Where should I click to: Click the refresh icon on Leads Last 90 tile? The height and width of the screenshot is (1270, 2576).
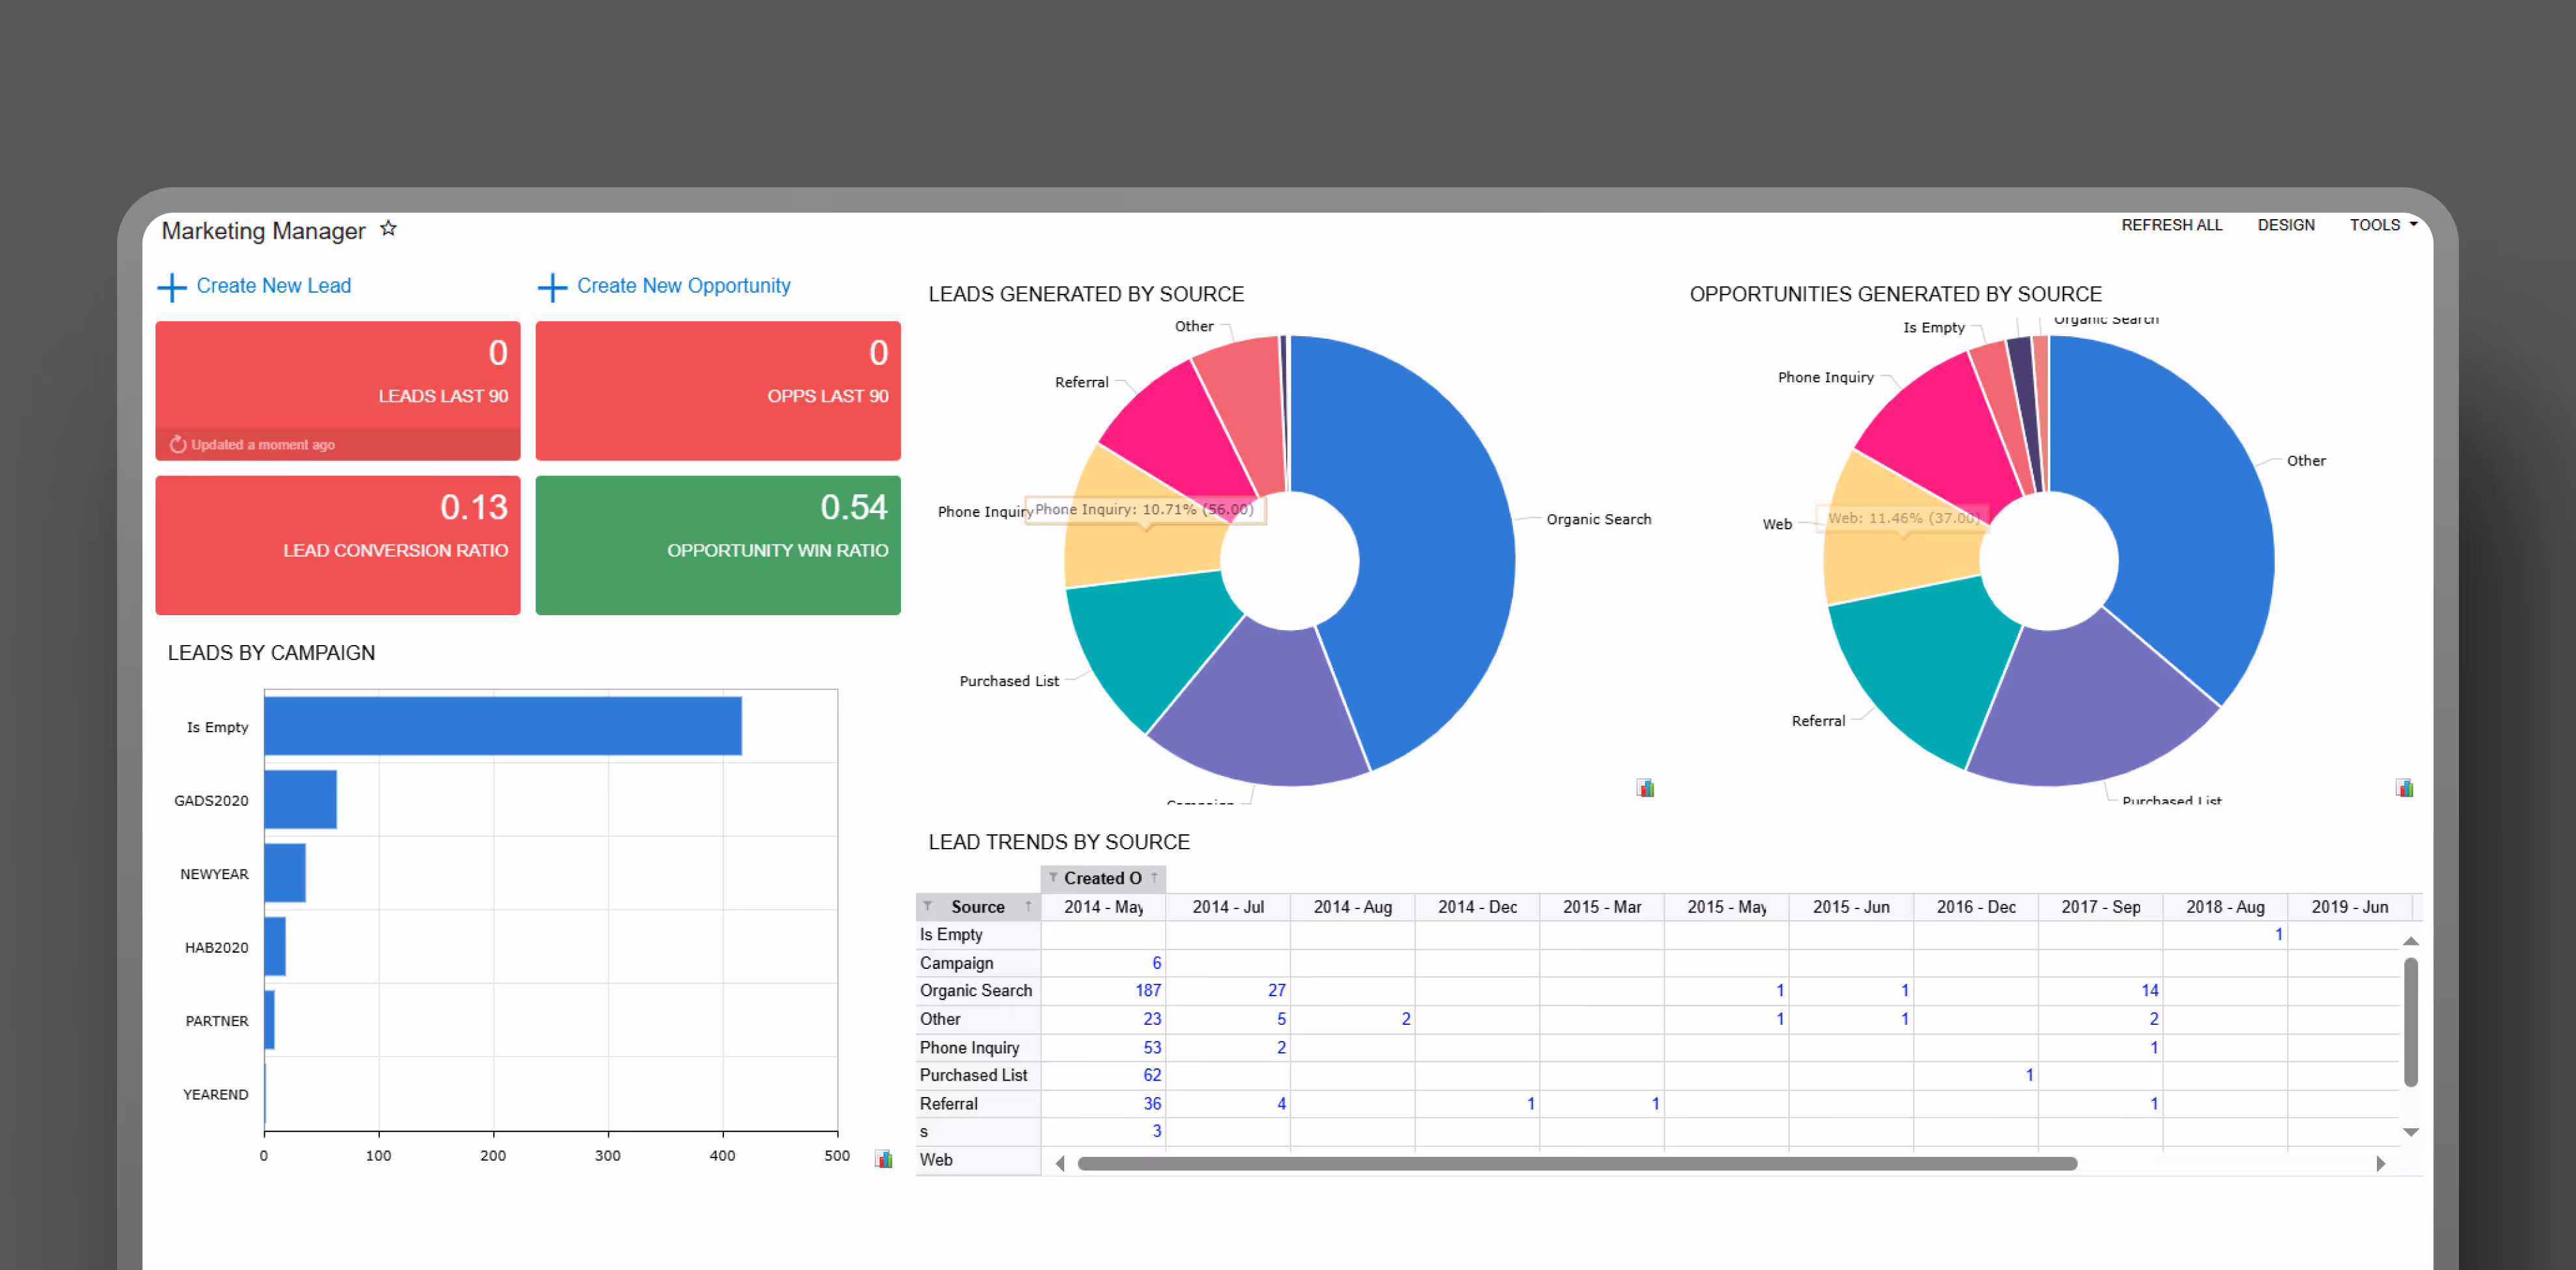point(178,445)
